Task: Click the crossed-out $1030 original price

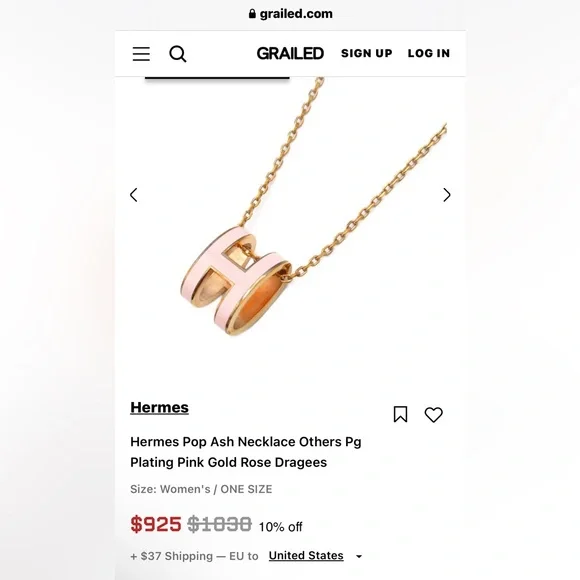Action: coord(219,524)
